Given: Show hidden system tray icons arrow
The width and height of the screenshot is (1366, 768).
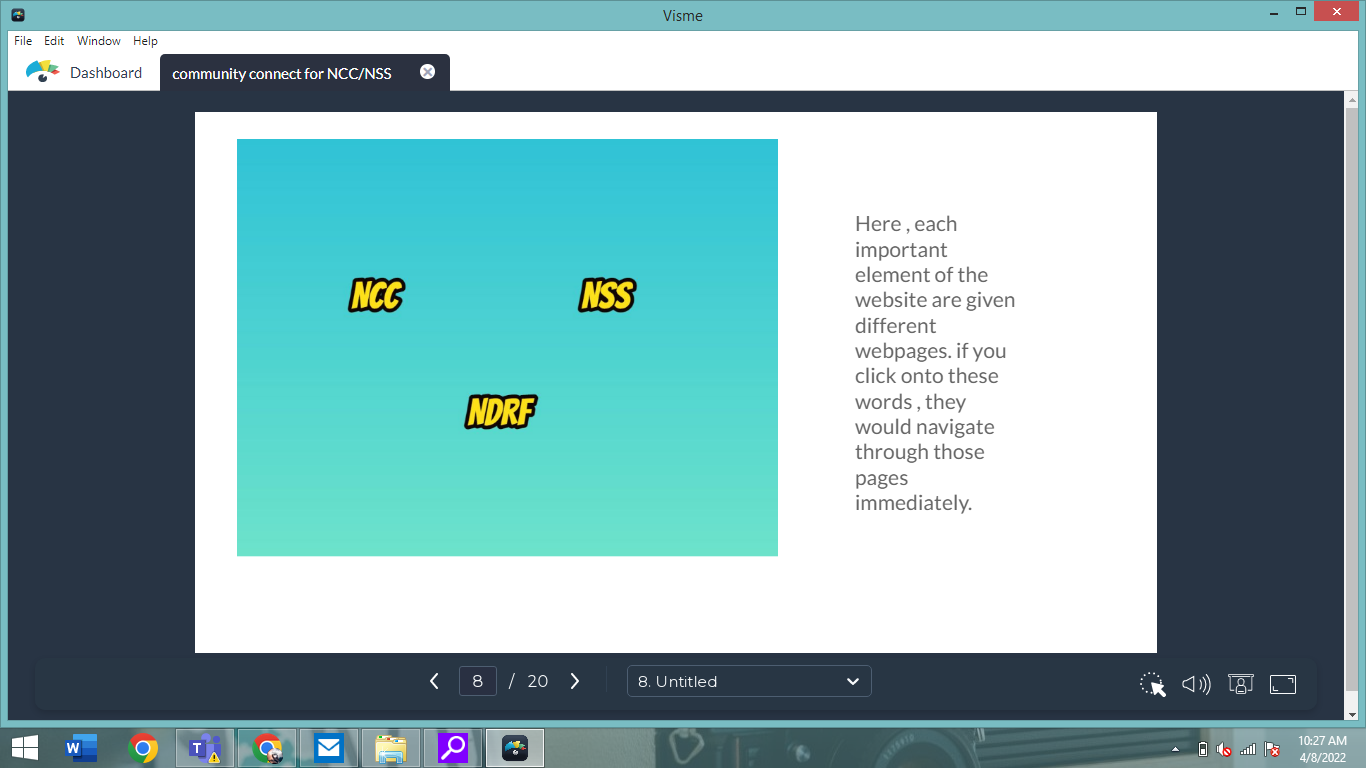Looking at the screenshot, I should tap(1176, 749).
